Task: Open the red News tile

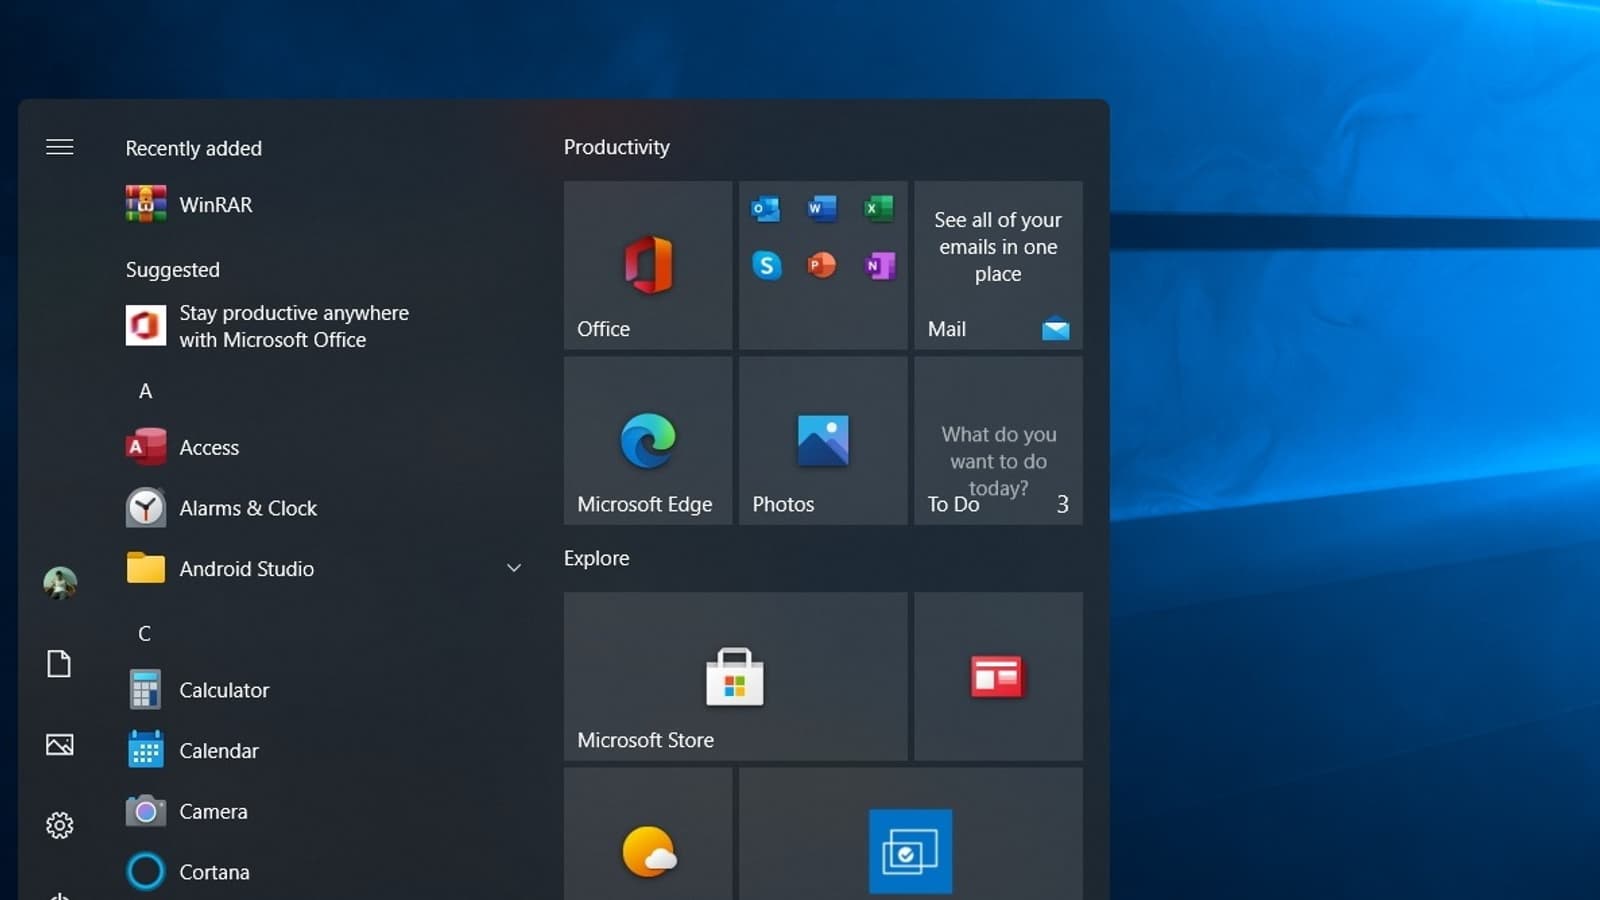Action: [x=998, y=676]
